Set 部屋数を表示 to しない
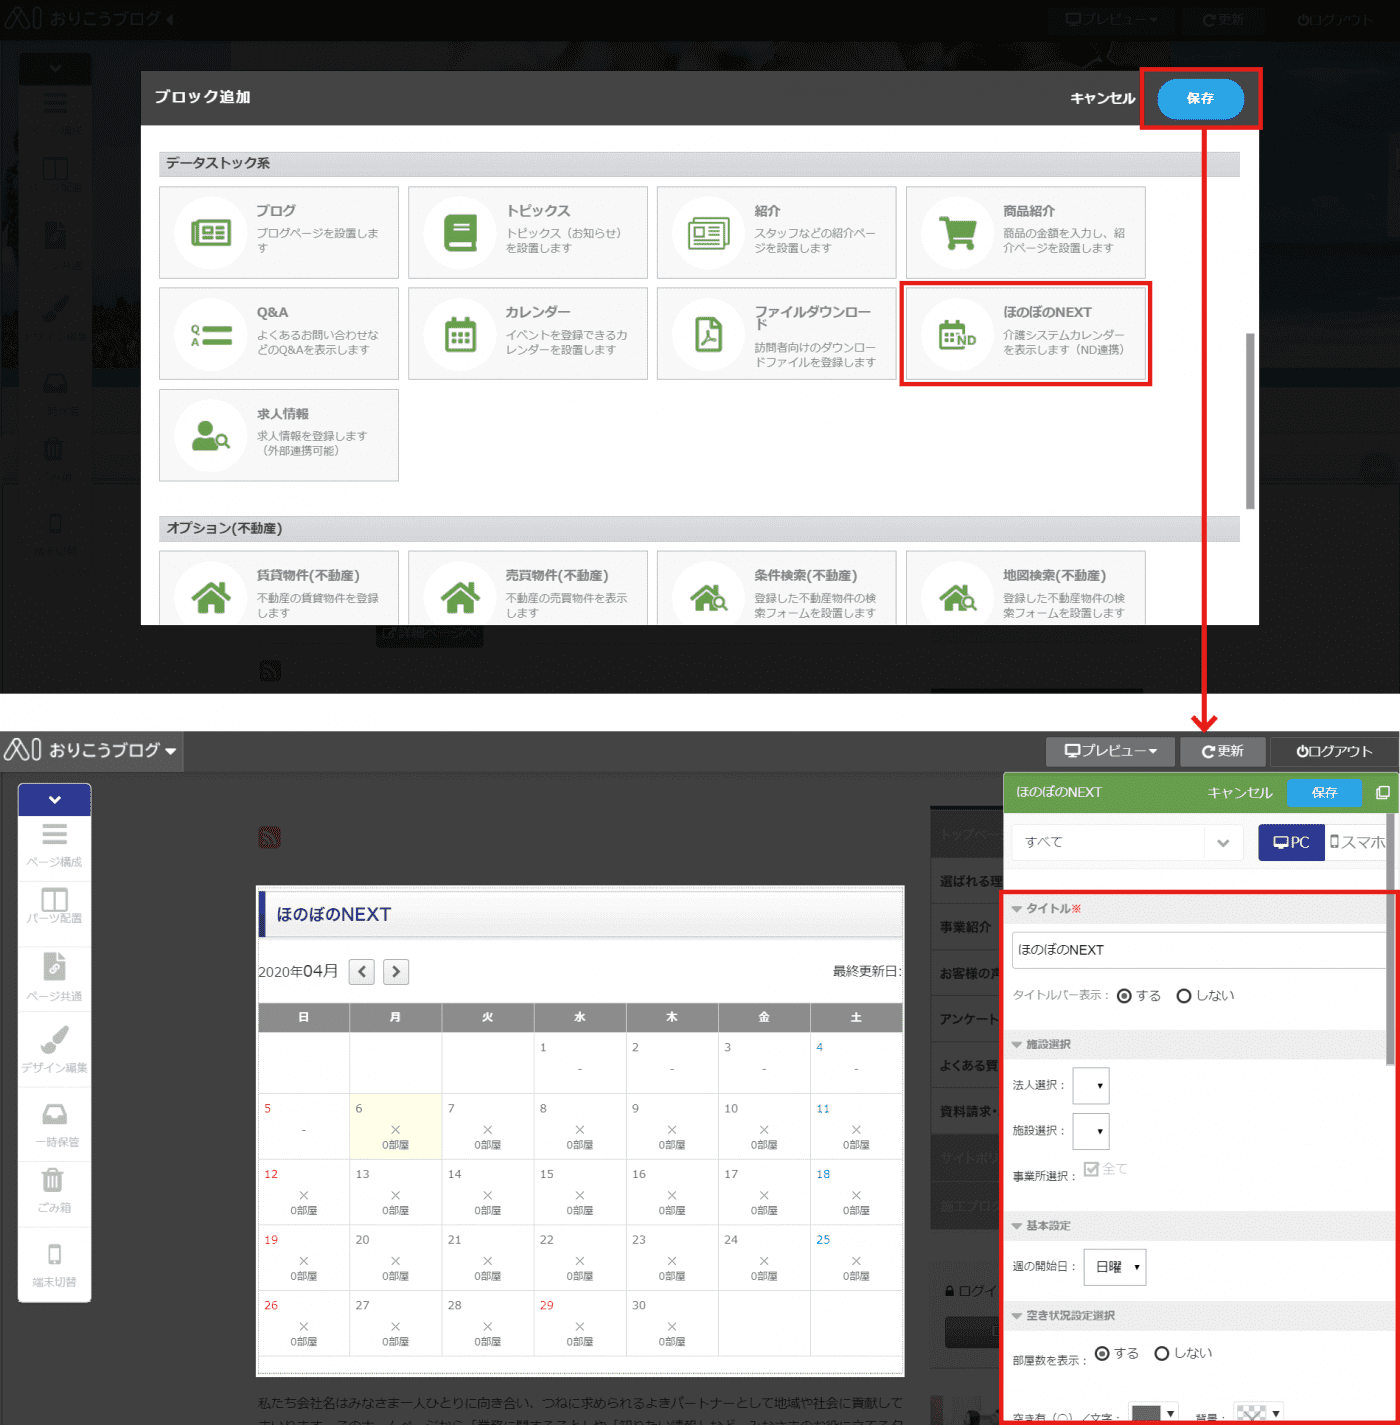 (1162, 1353)
